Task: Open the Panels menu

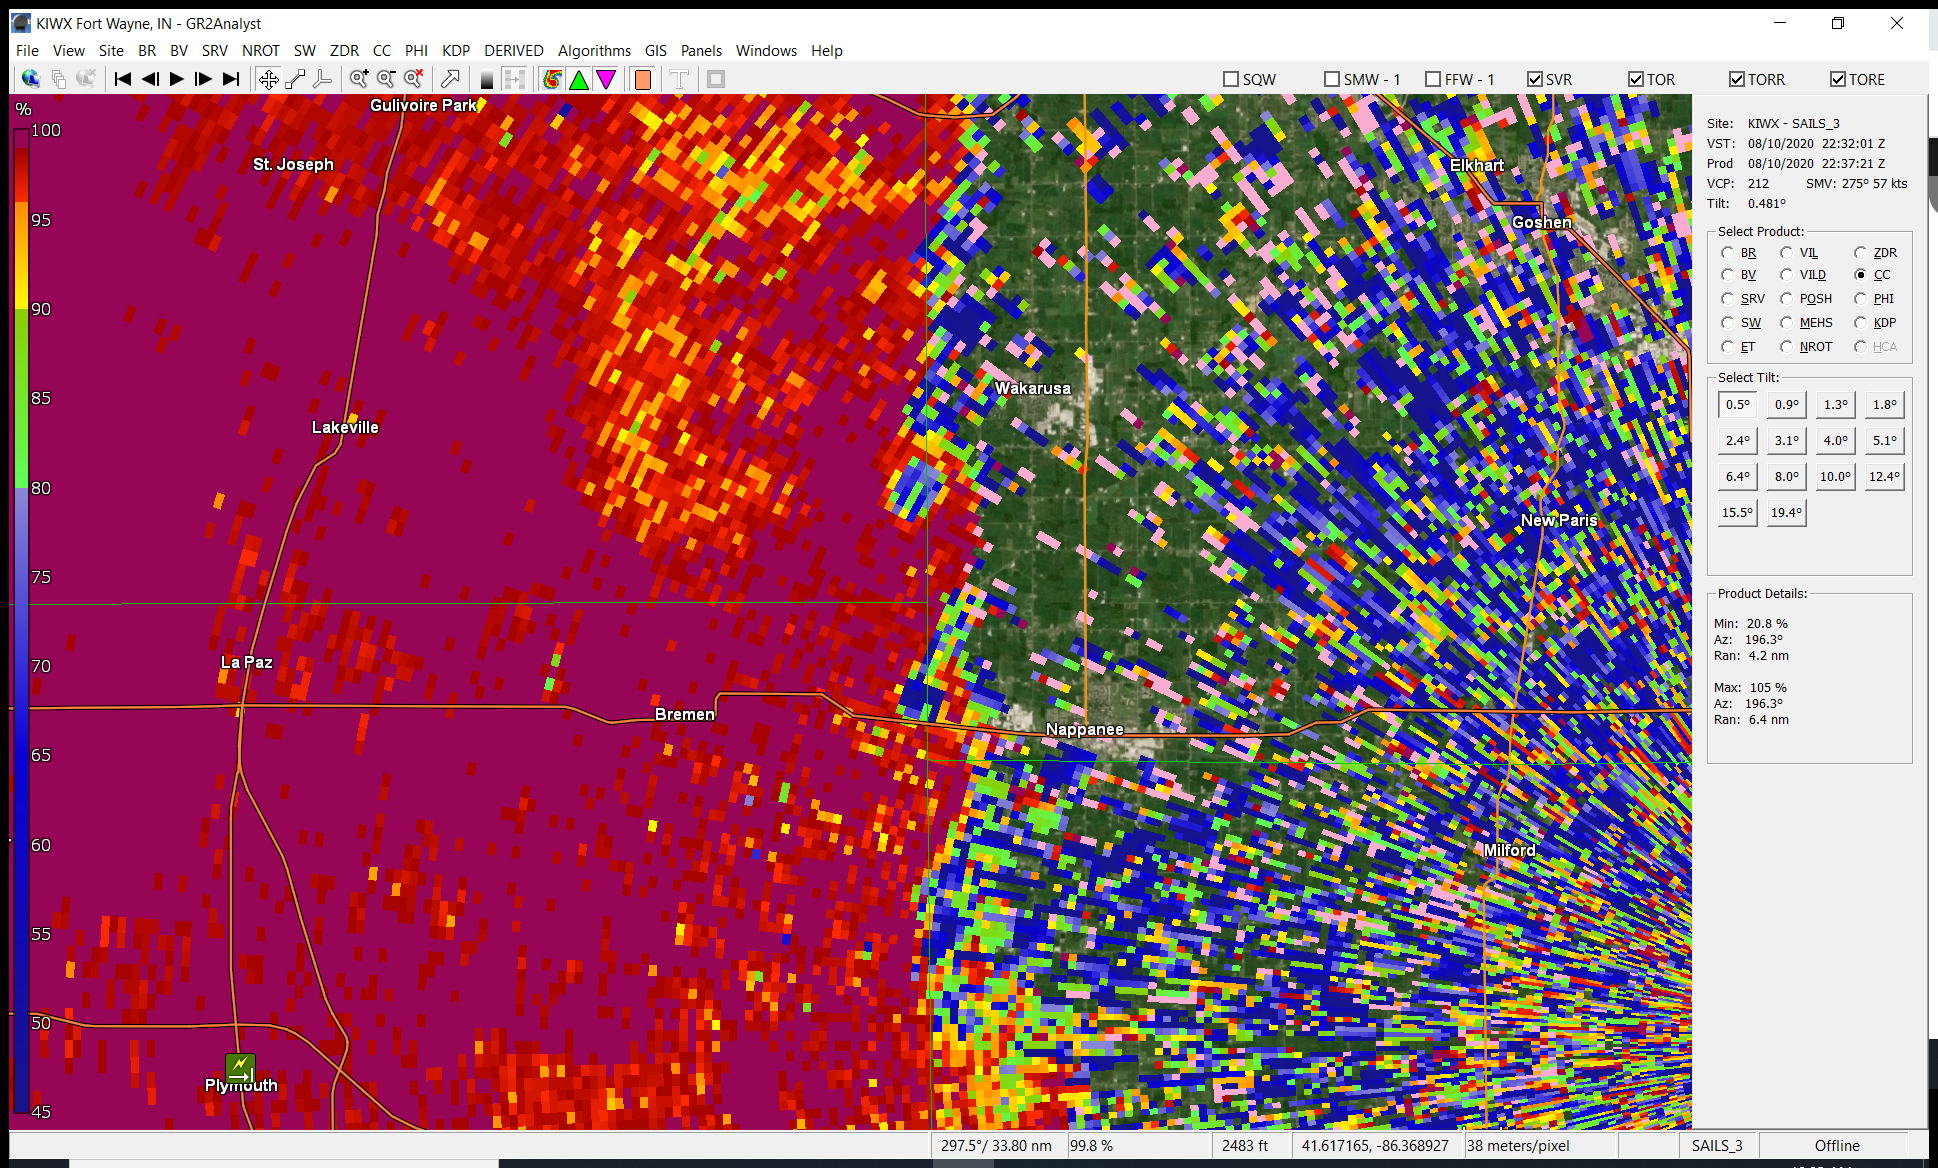Action: point(701,51)
